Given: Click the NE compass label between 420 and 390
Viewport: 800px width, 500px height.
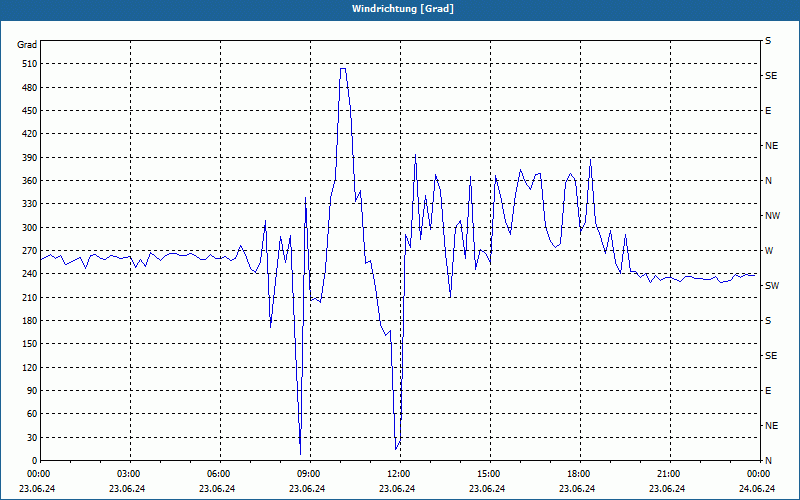Looking at the screenshot, I should coord(771,146).
